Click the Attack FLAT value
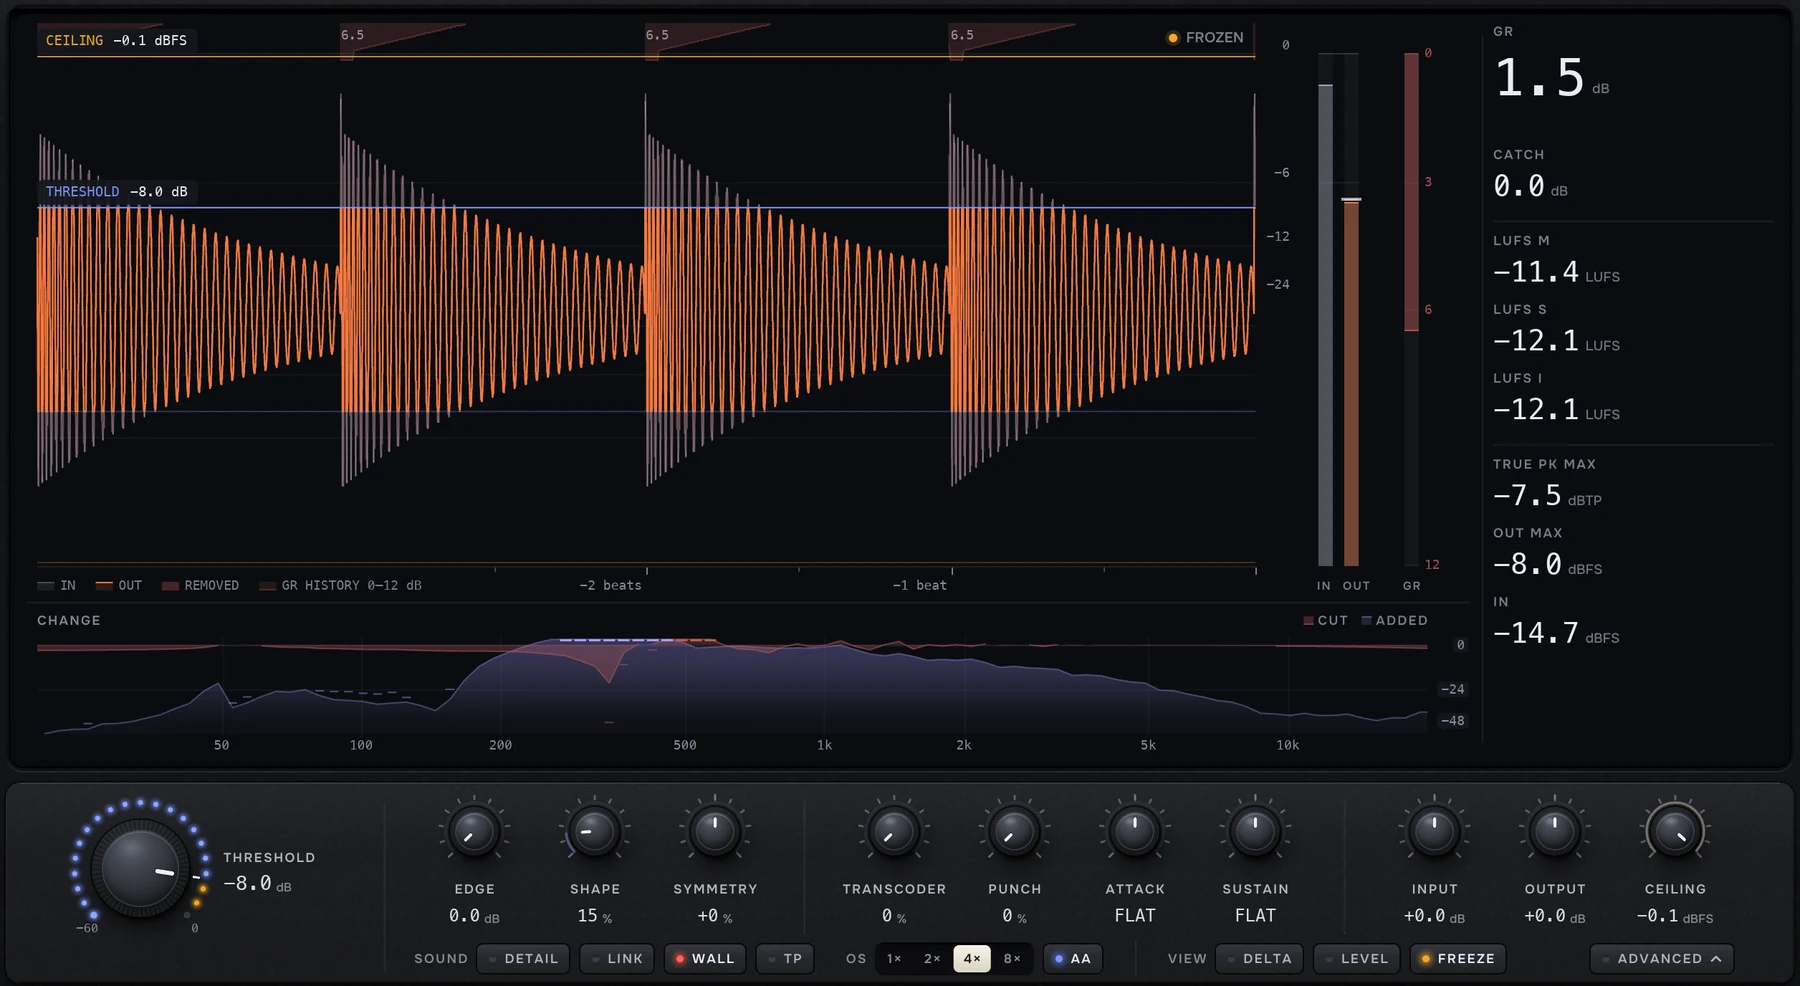The height and width of the screenshot is (986, 1800). 1135,916
